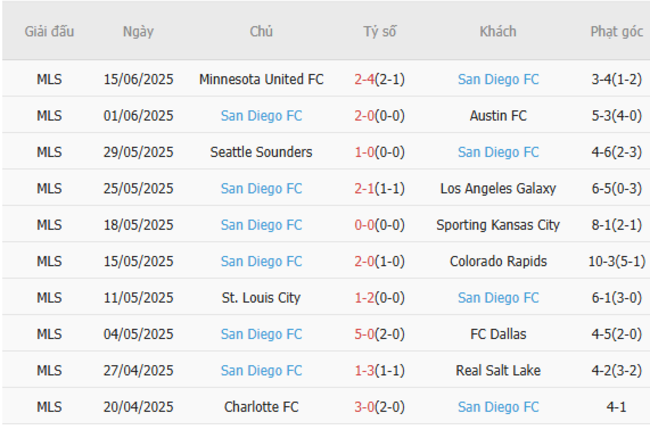Click the 2-4 score of Minnesota match

(365, 79)
